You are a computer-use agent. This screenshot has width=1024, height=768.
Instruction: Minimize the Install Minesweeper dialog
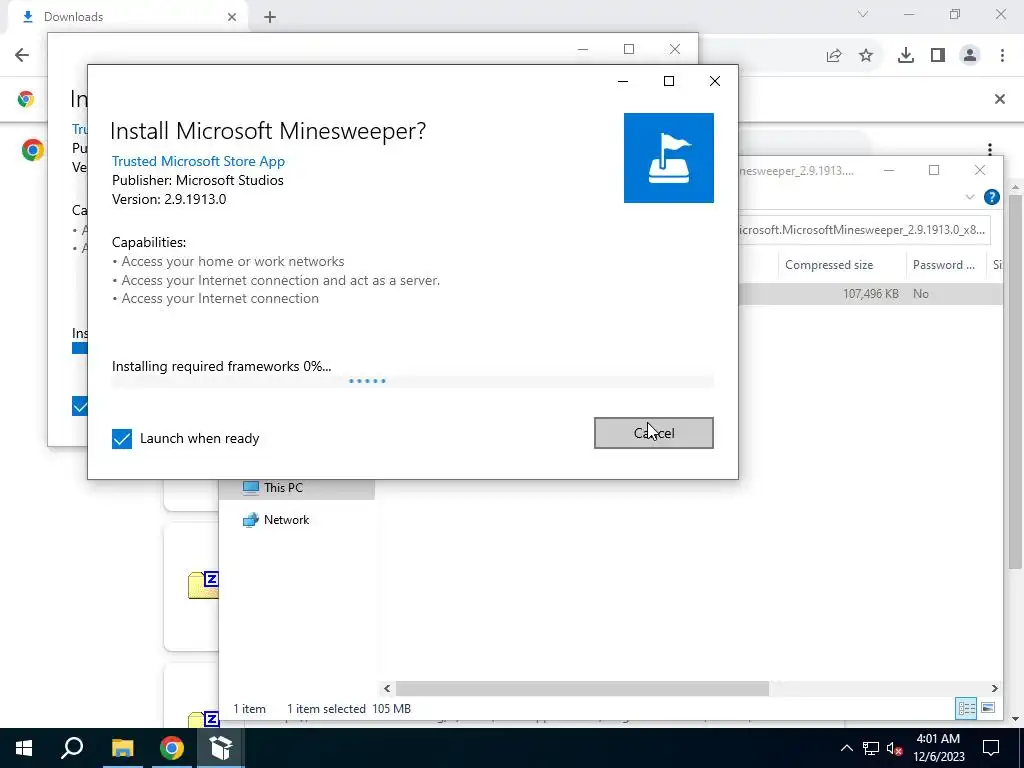tap(623, 81)
